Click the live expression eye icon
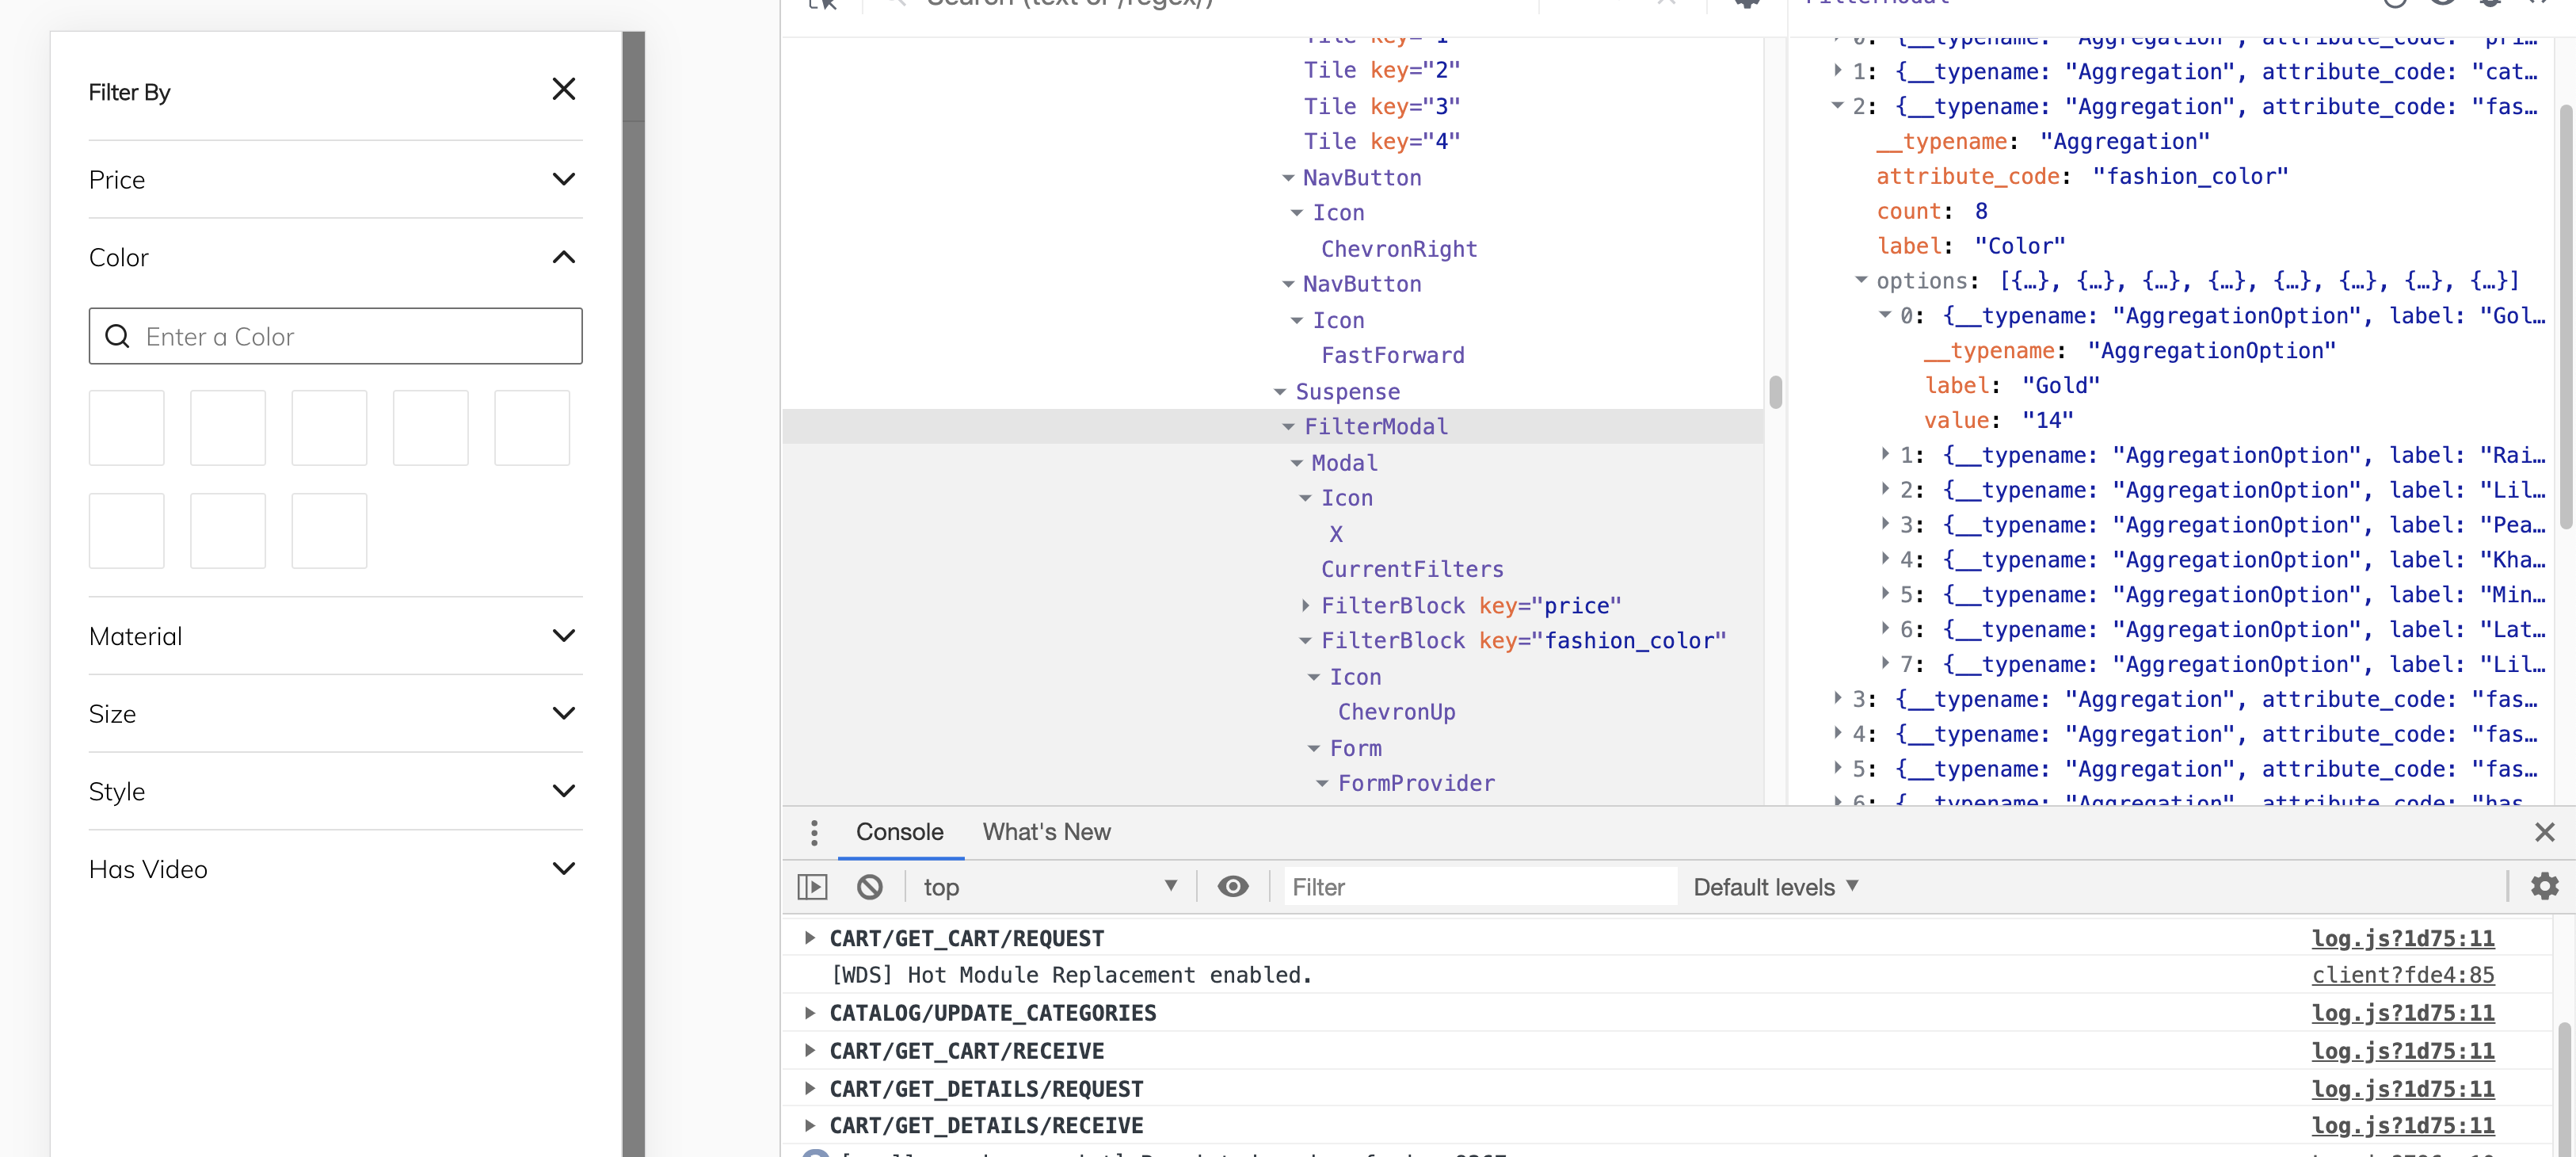The width and height of the screenshot is (2576, 1157). [1232, 886]
